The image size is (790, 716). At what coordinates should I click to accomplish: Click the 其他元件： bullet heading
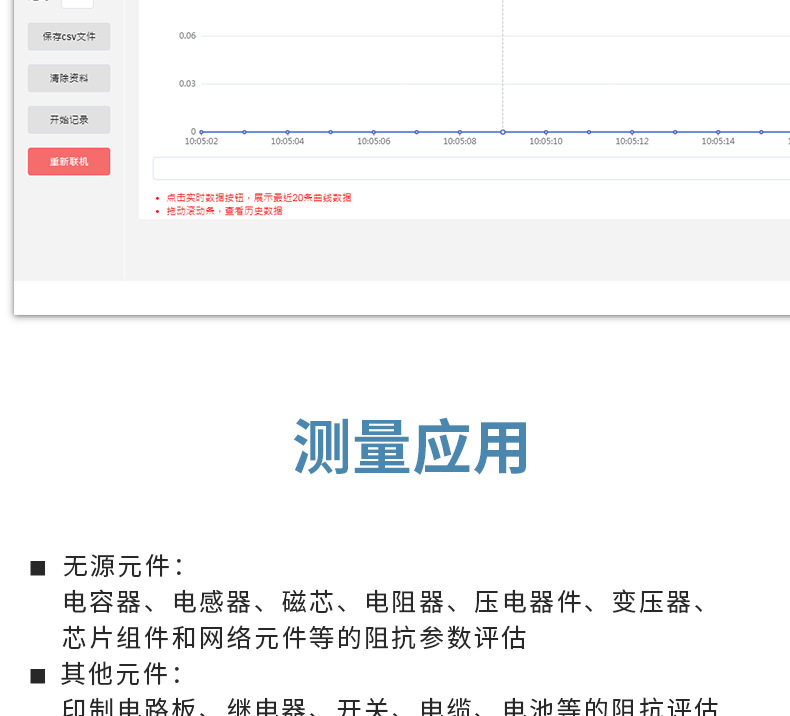point(122,674)
